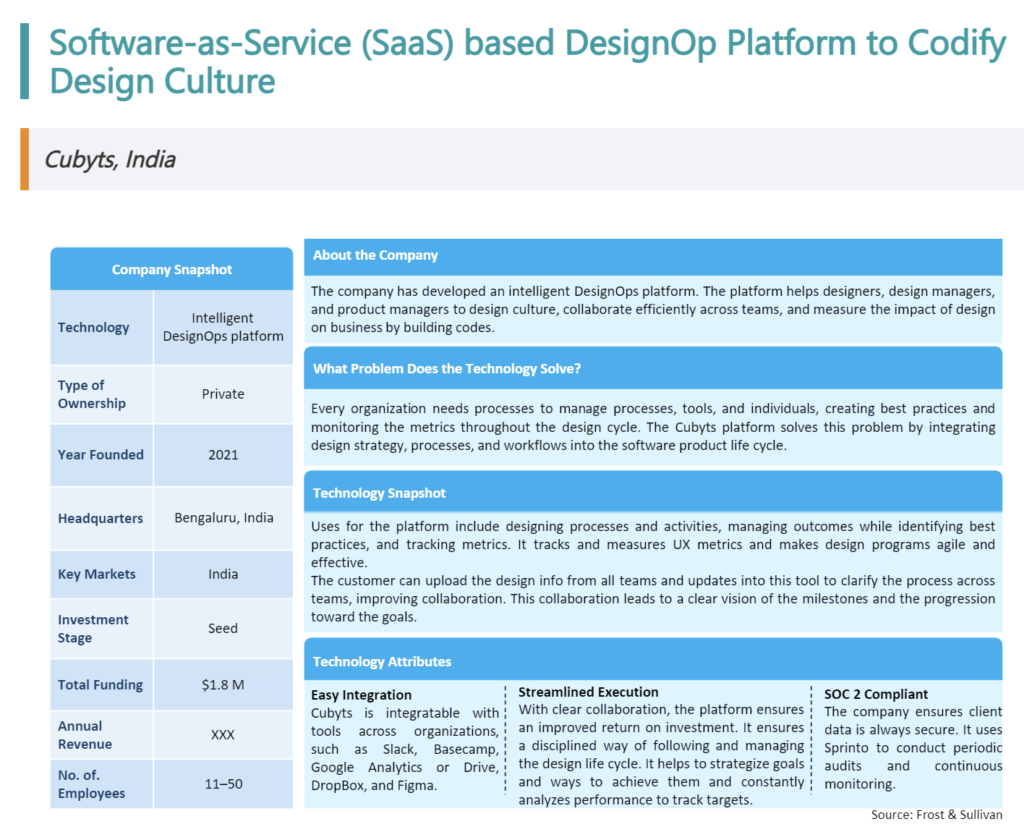Select the 'Year Founded' label
The width and height of the screenshot is (1024, 832).
(101, 455)
